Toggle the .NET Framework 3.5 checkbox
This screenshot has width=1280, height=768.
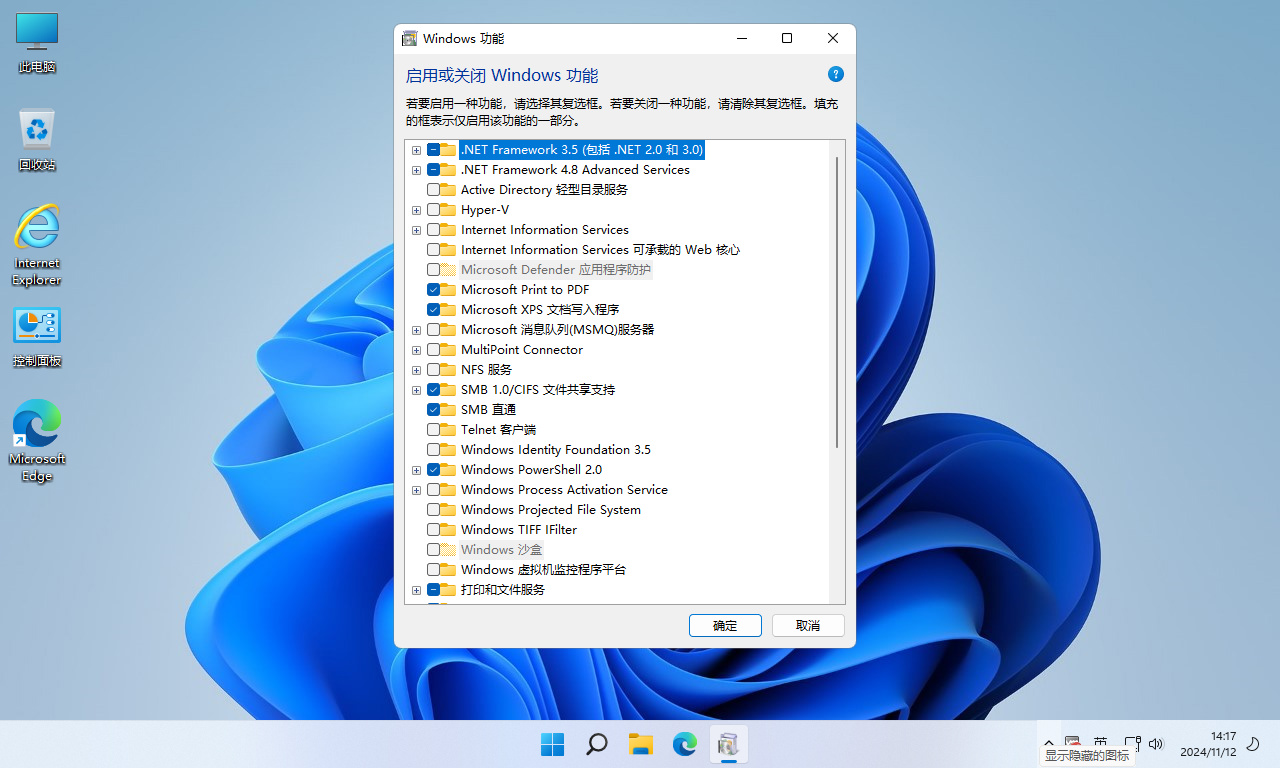pos(433,150)
